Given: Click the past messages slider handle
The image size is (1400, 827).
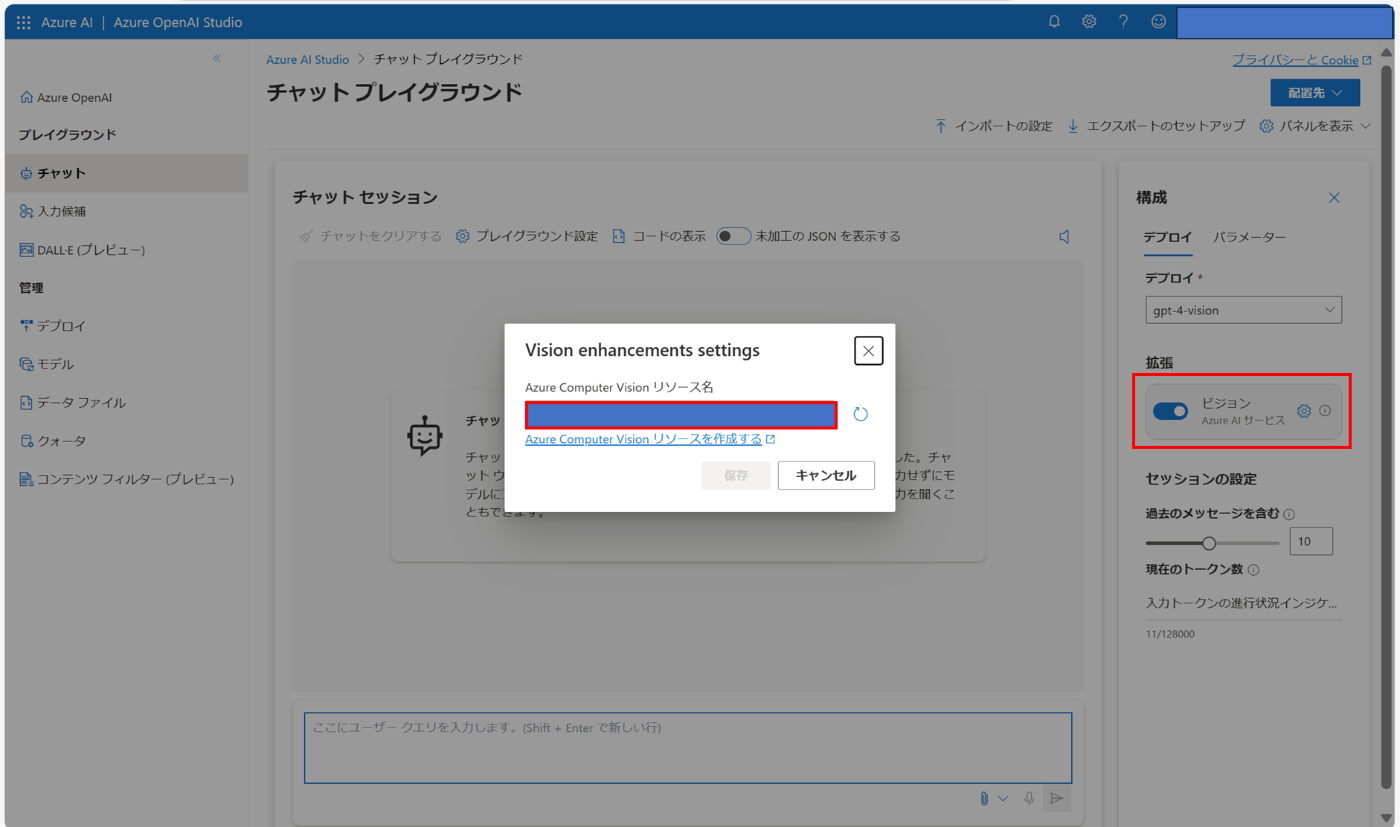Looking at the screenshot, I should click(x=1209, y=543).
